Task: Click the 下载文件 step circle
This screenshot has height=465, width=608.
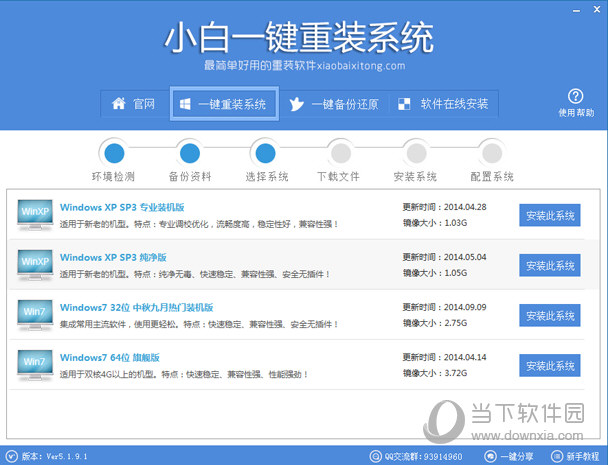Action: click(x=341, y=153)
